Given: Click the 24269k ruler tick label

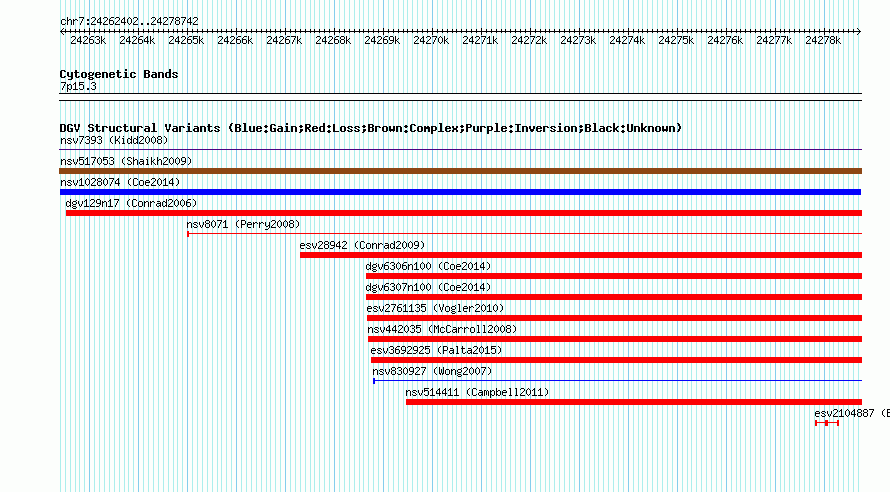Looking at the screenshot, I should (x=382, y=40).
